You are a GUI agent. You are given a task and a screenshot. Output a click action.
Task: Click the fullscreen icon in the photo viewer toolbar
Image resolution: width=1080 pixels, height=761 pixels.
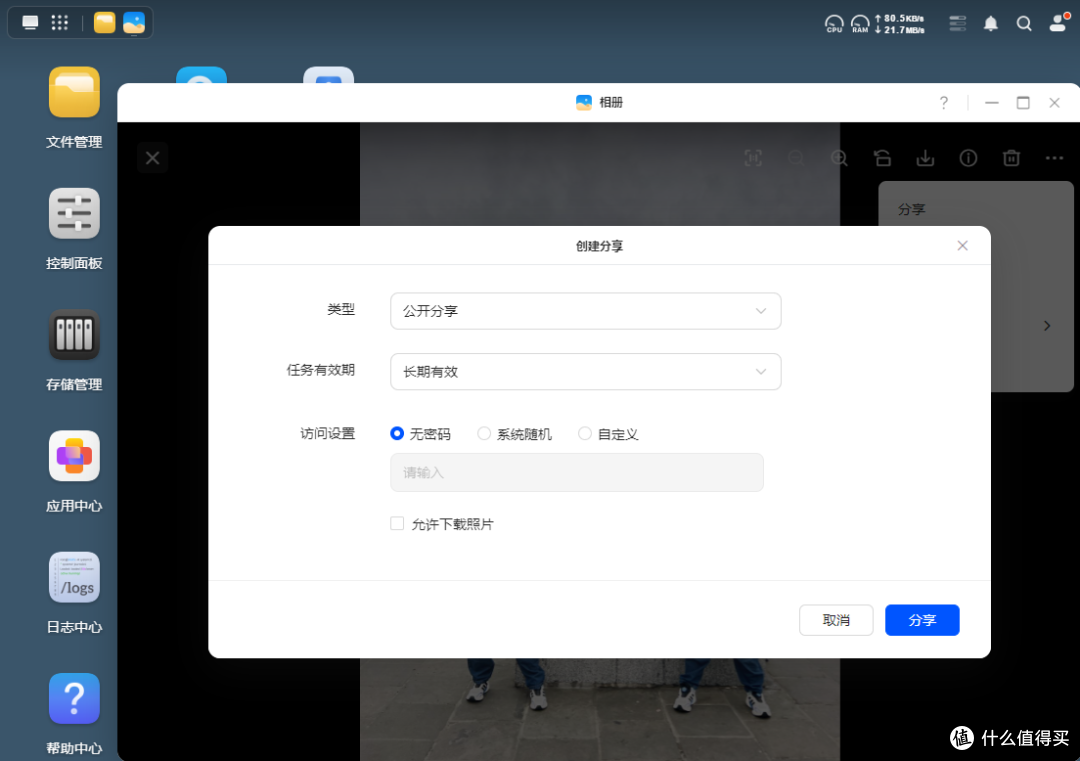click(753, 158)
